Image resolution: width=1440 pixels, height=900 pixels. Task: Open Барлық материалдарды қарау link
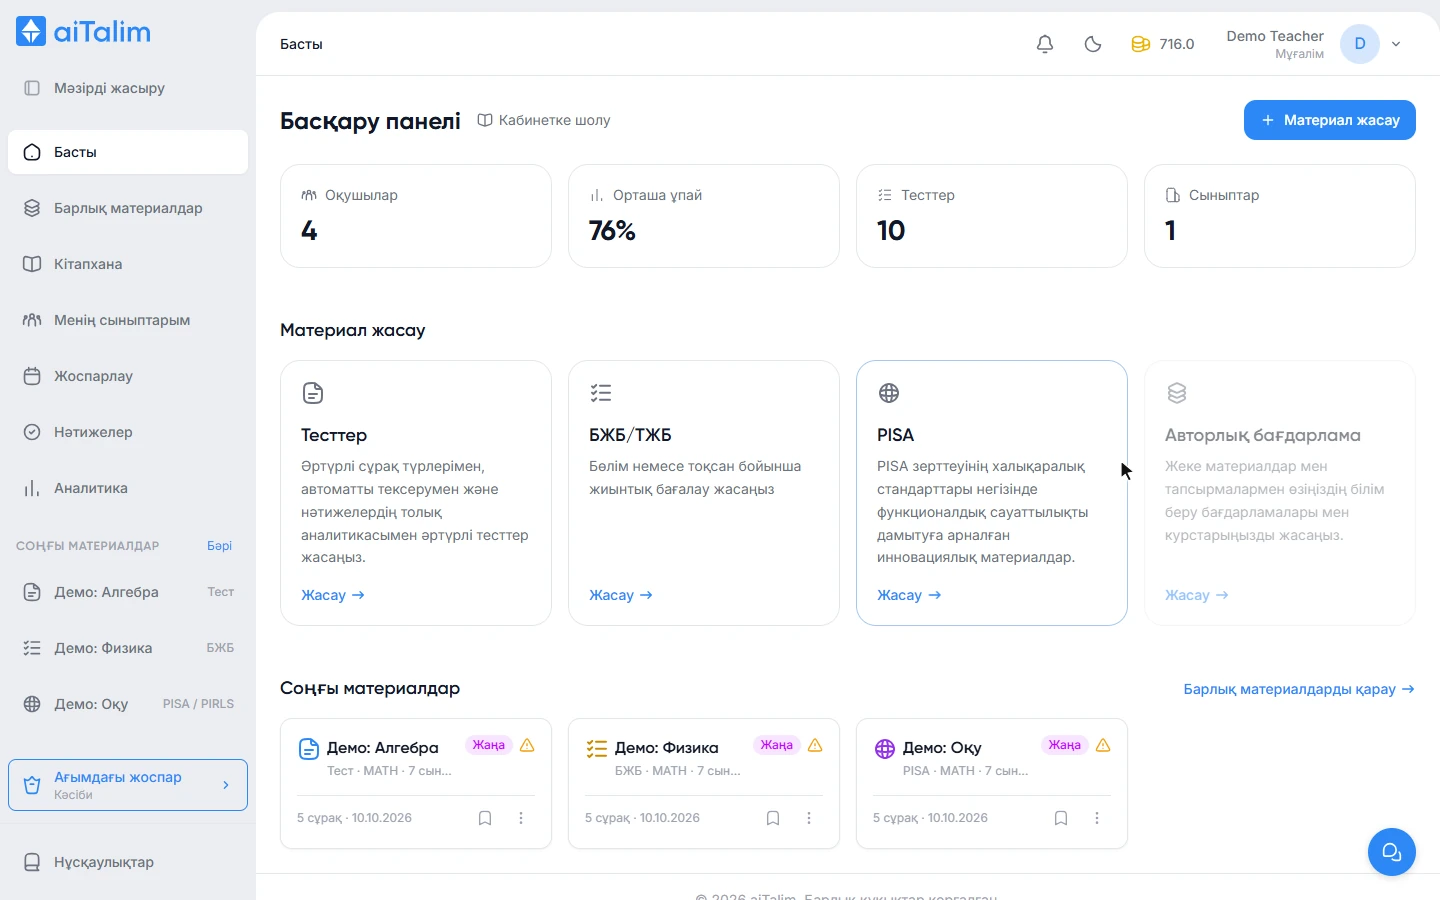pos(1299,689)
